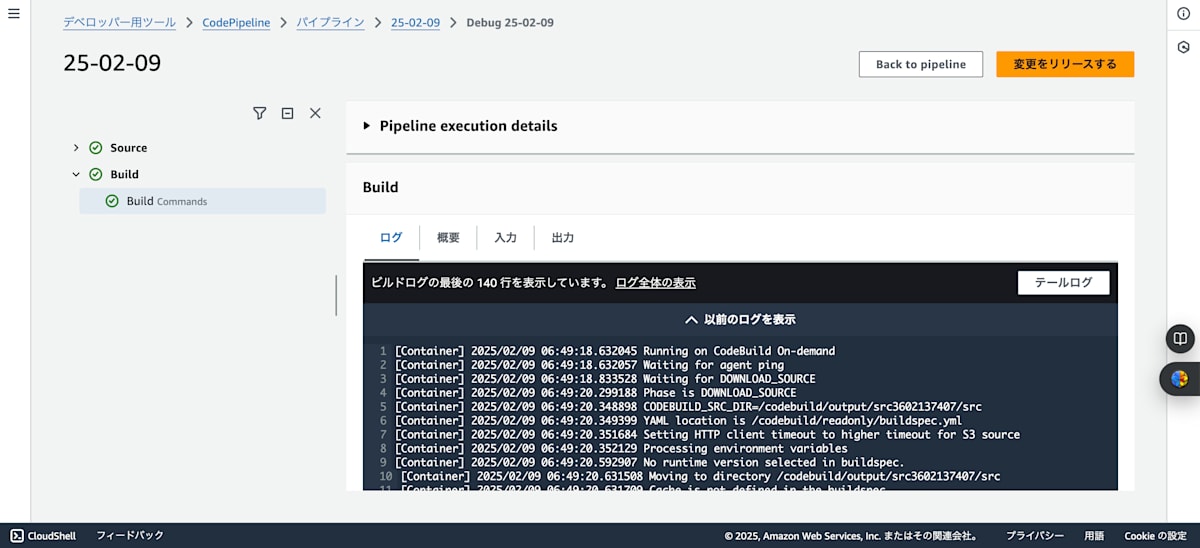Click the テールログ button

(x=1064, y=283)
